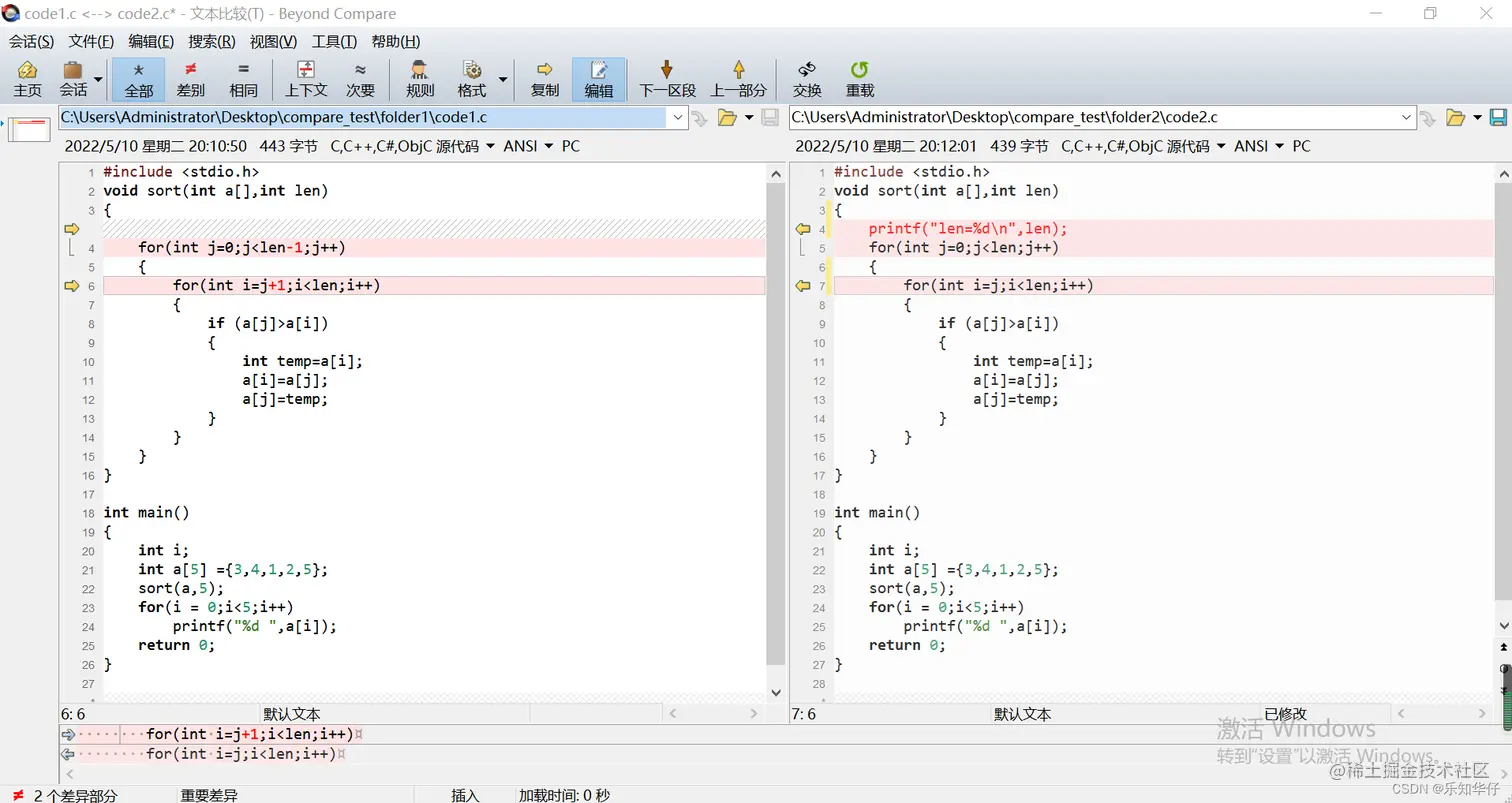1512x803 pixels.
Task: Open the 工具(T) menu
Action: point(334,41)
